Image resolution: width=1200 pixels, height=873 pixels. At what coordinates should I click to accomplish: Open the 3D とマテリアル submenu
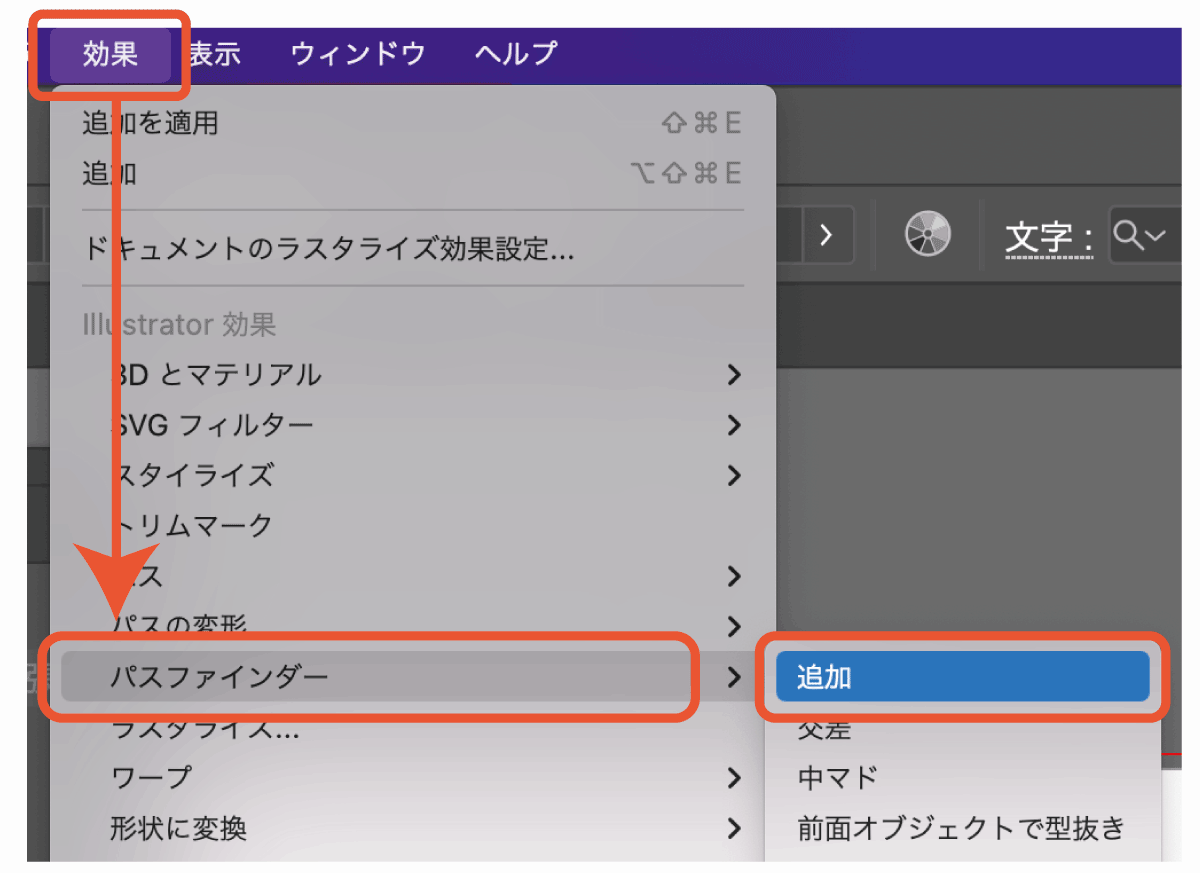click(412, 375)
